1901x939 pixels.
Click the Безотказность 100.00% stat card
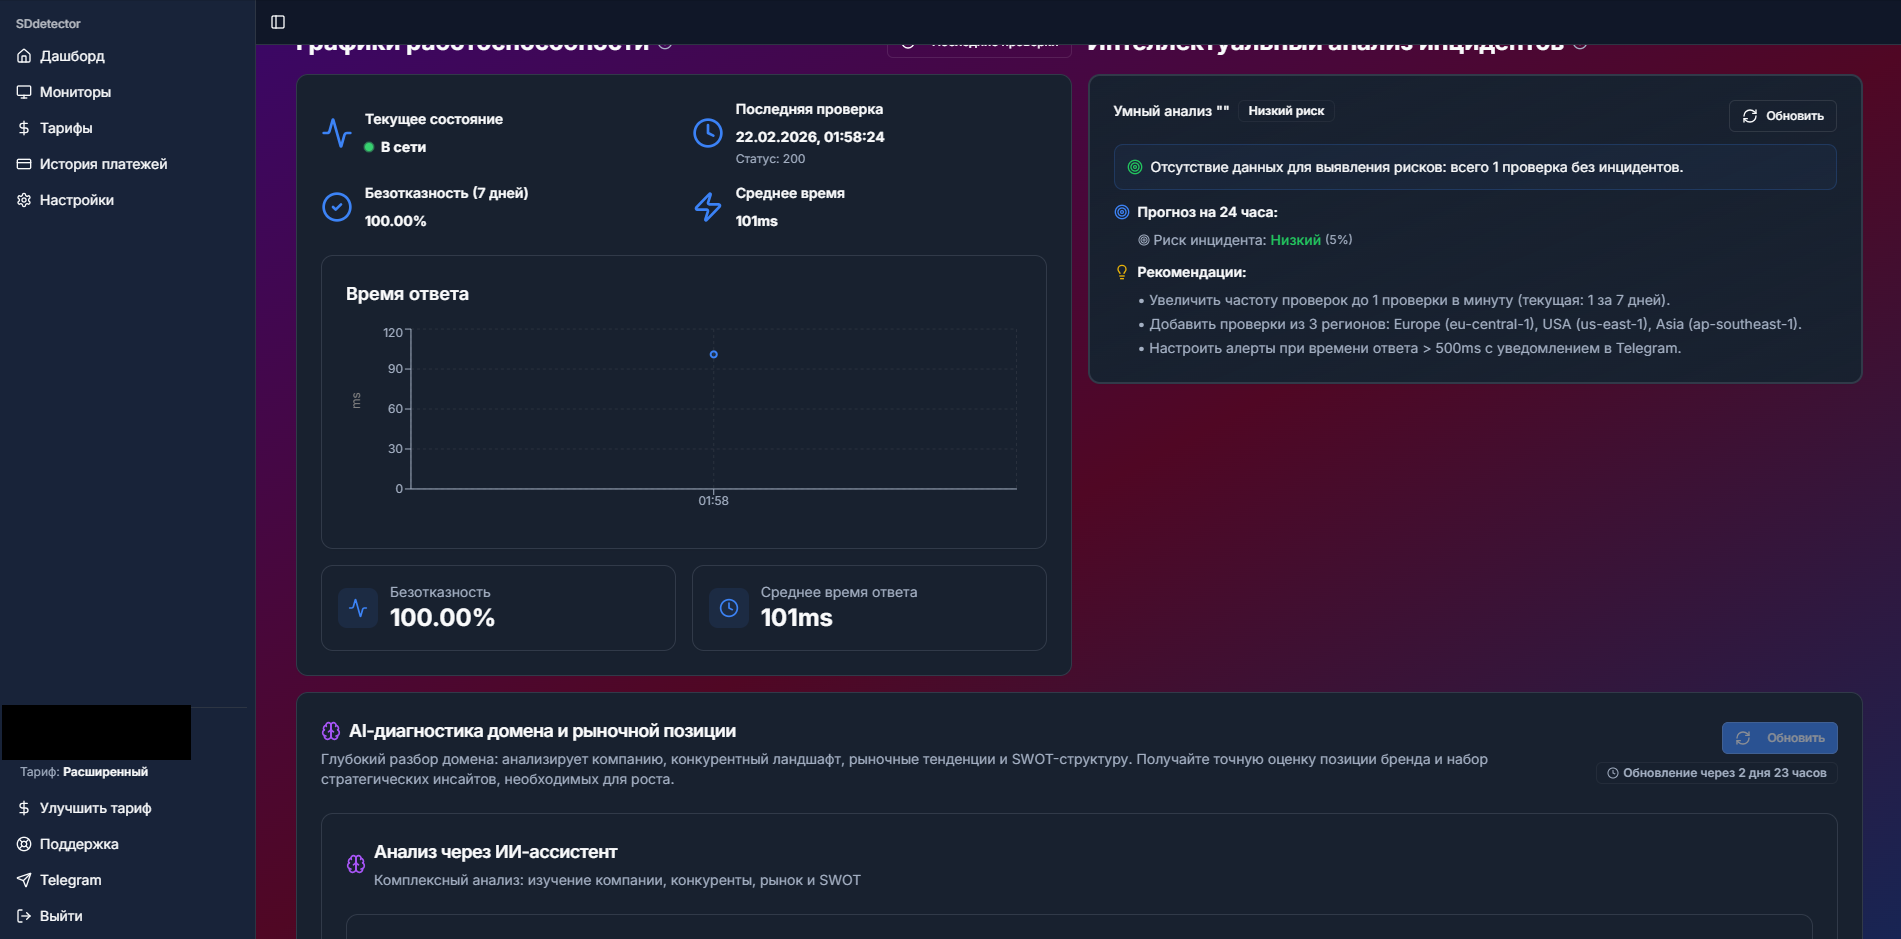[498, 608]
